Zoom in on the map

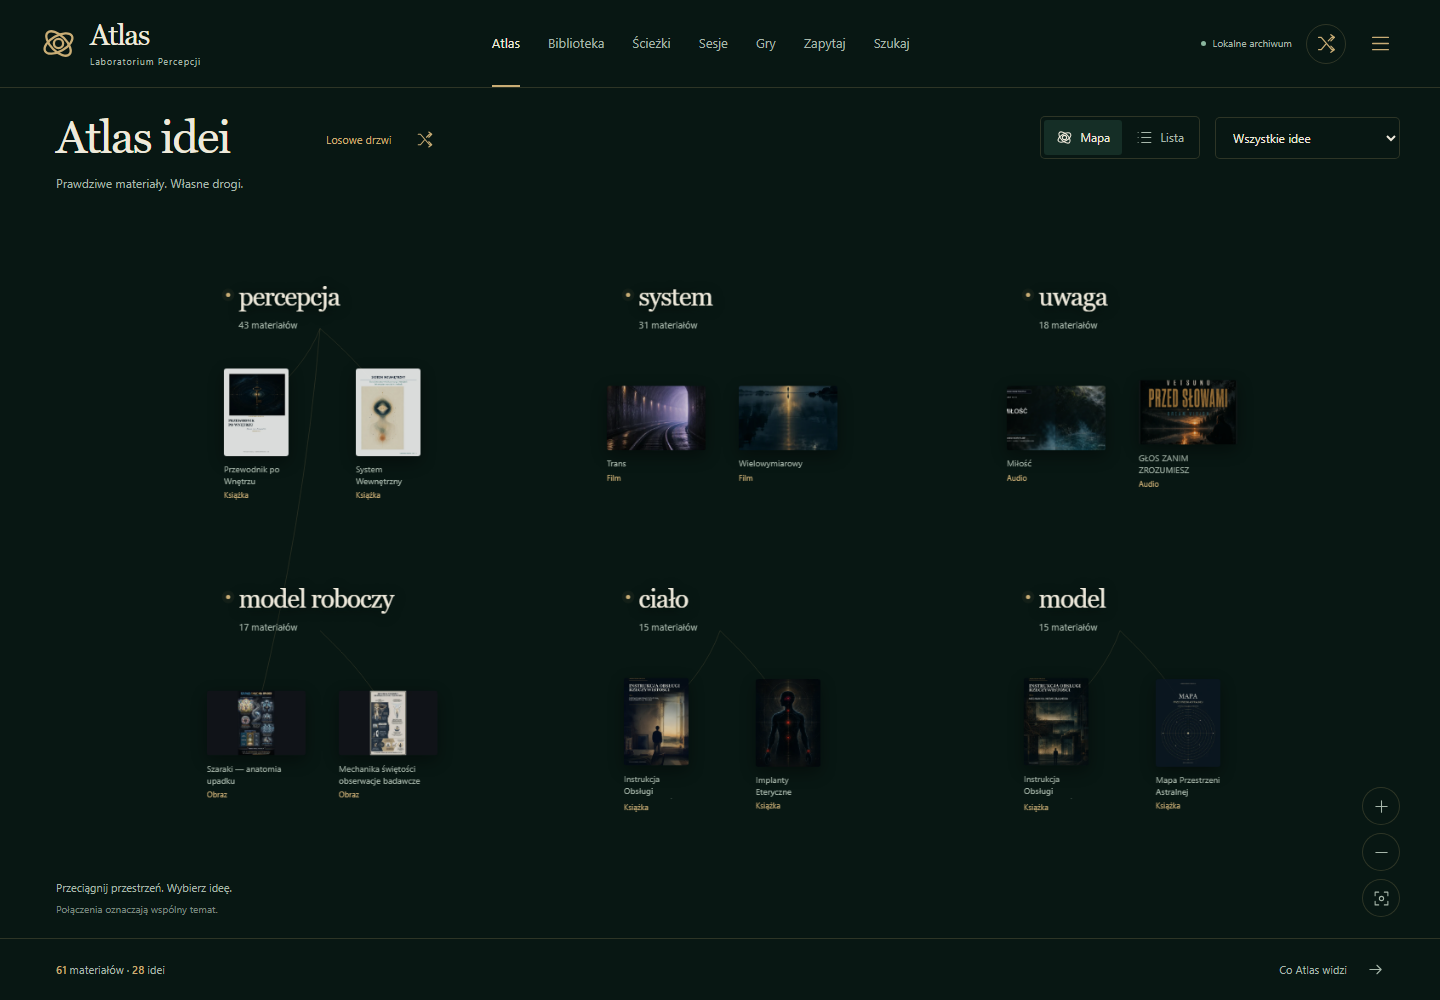(x=1381, y=806)
